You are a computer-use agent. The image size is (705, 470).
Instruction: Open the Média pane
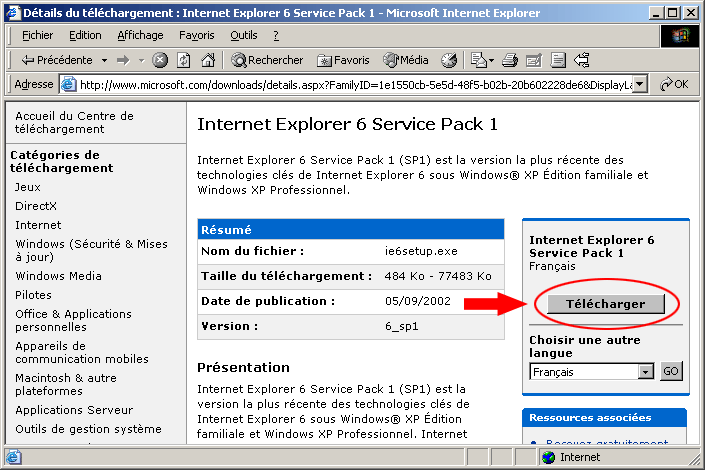click(406, 60)
